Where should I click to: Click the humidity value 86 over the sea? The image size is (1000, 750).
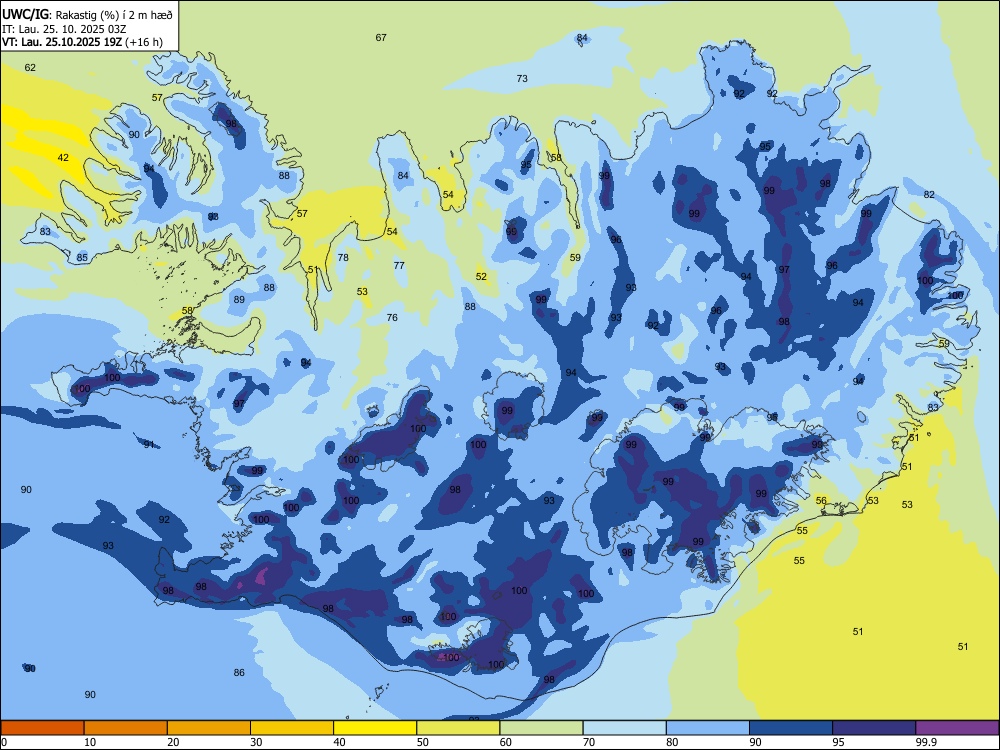click(239, 672)
